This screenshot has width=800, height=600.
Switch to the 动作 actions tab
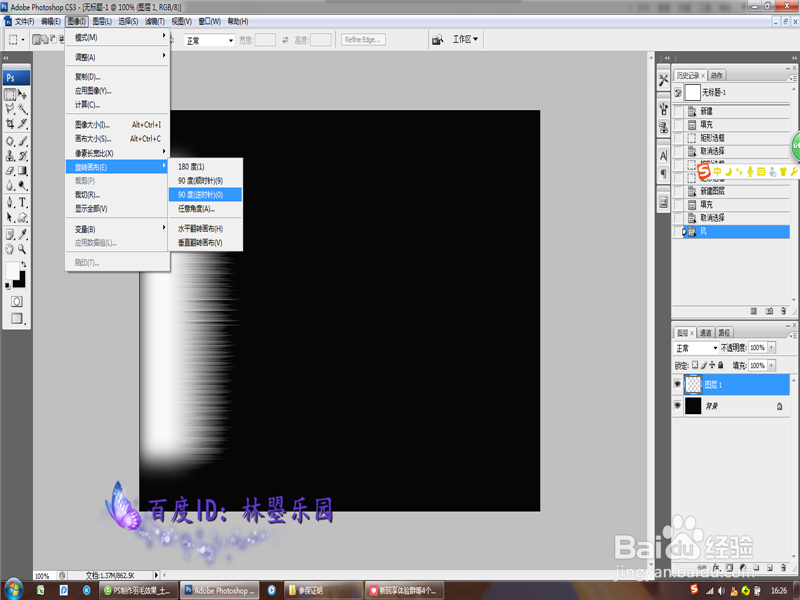[716, 76]
